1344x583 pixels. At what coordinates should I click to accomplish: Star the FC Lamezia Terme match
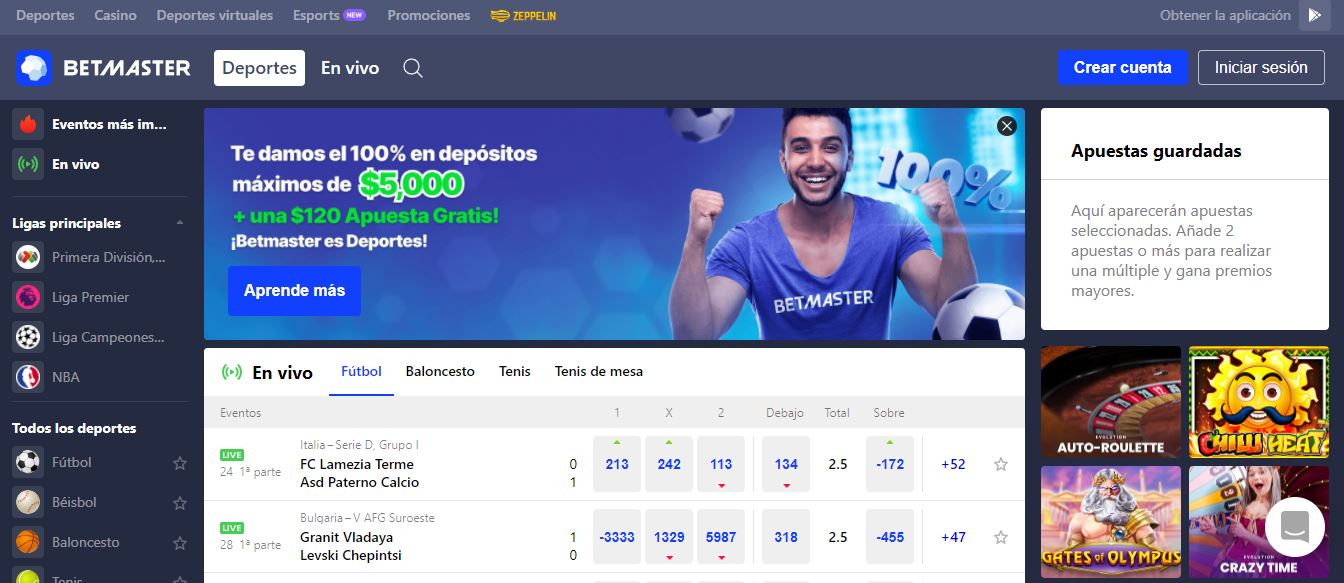(x=1001, y=464)
